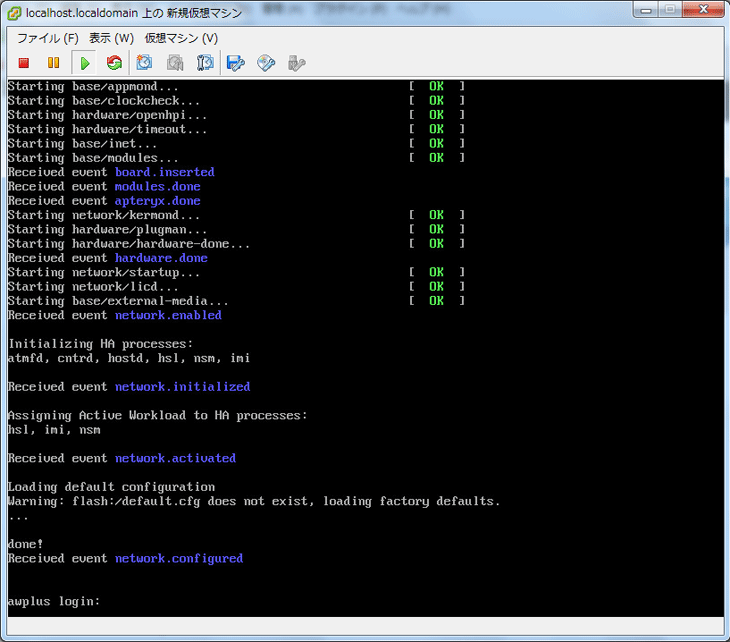The height and width of the screenshot is (642, 730).
Task: Click the vSphere window icon in title bar
Action: [14, 12]
